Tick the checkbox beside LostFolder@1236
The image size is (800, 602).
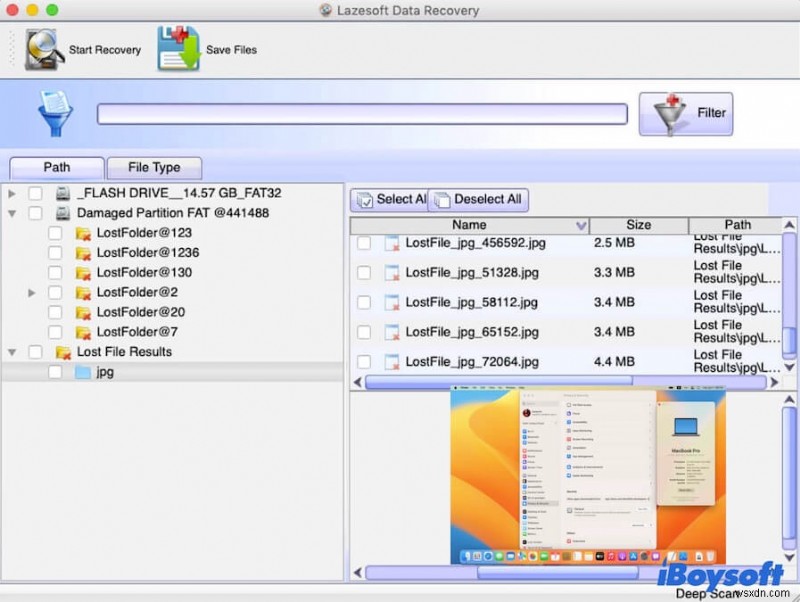(x=55, y=253)
